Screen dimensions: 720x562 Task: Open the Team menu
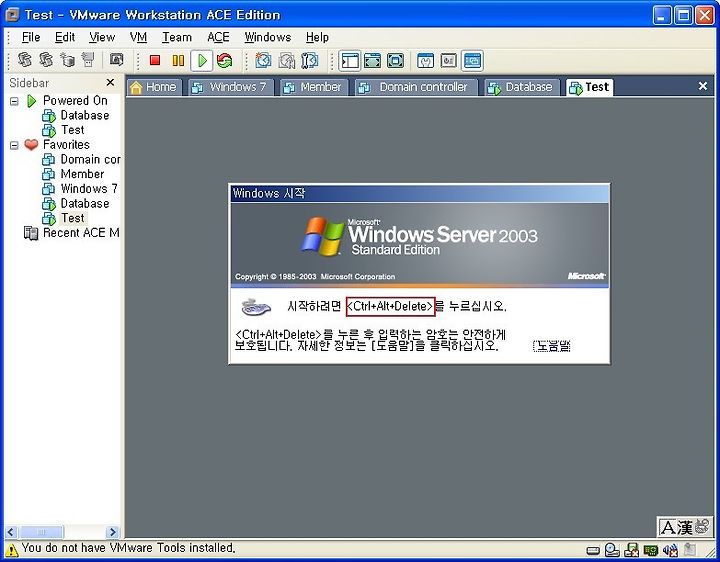click(177, 37)
